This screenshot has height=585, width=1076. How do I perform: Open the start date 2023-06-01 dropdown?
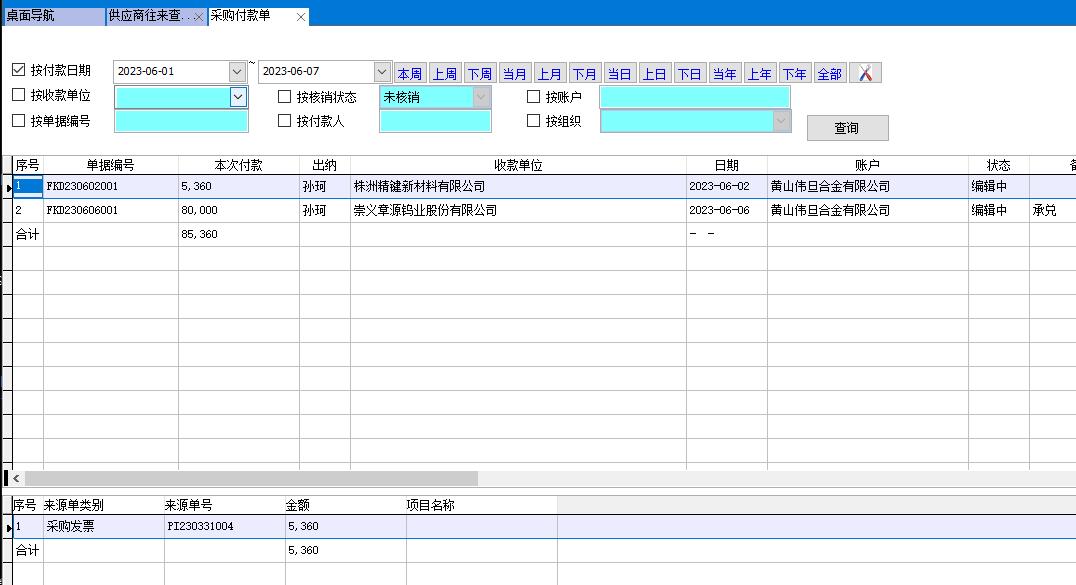click(237, 72)
